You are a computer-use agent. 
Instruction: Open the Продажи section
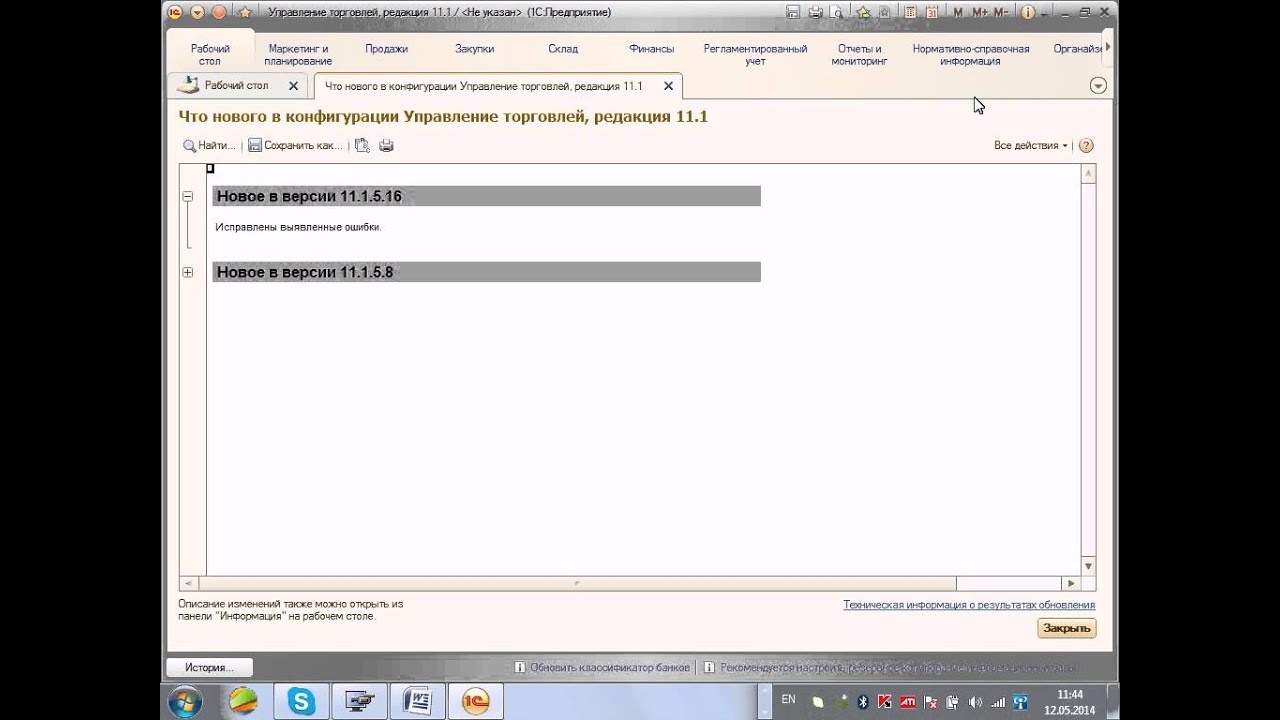pyautogui.click(x=386, y=48)
